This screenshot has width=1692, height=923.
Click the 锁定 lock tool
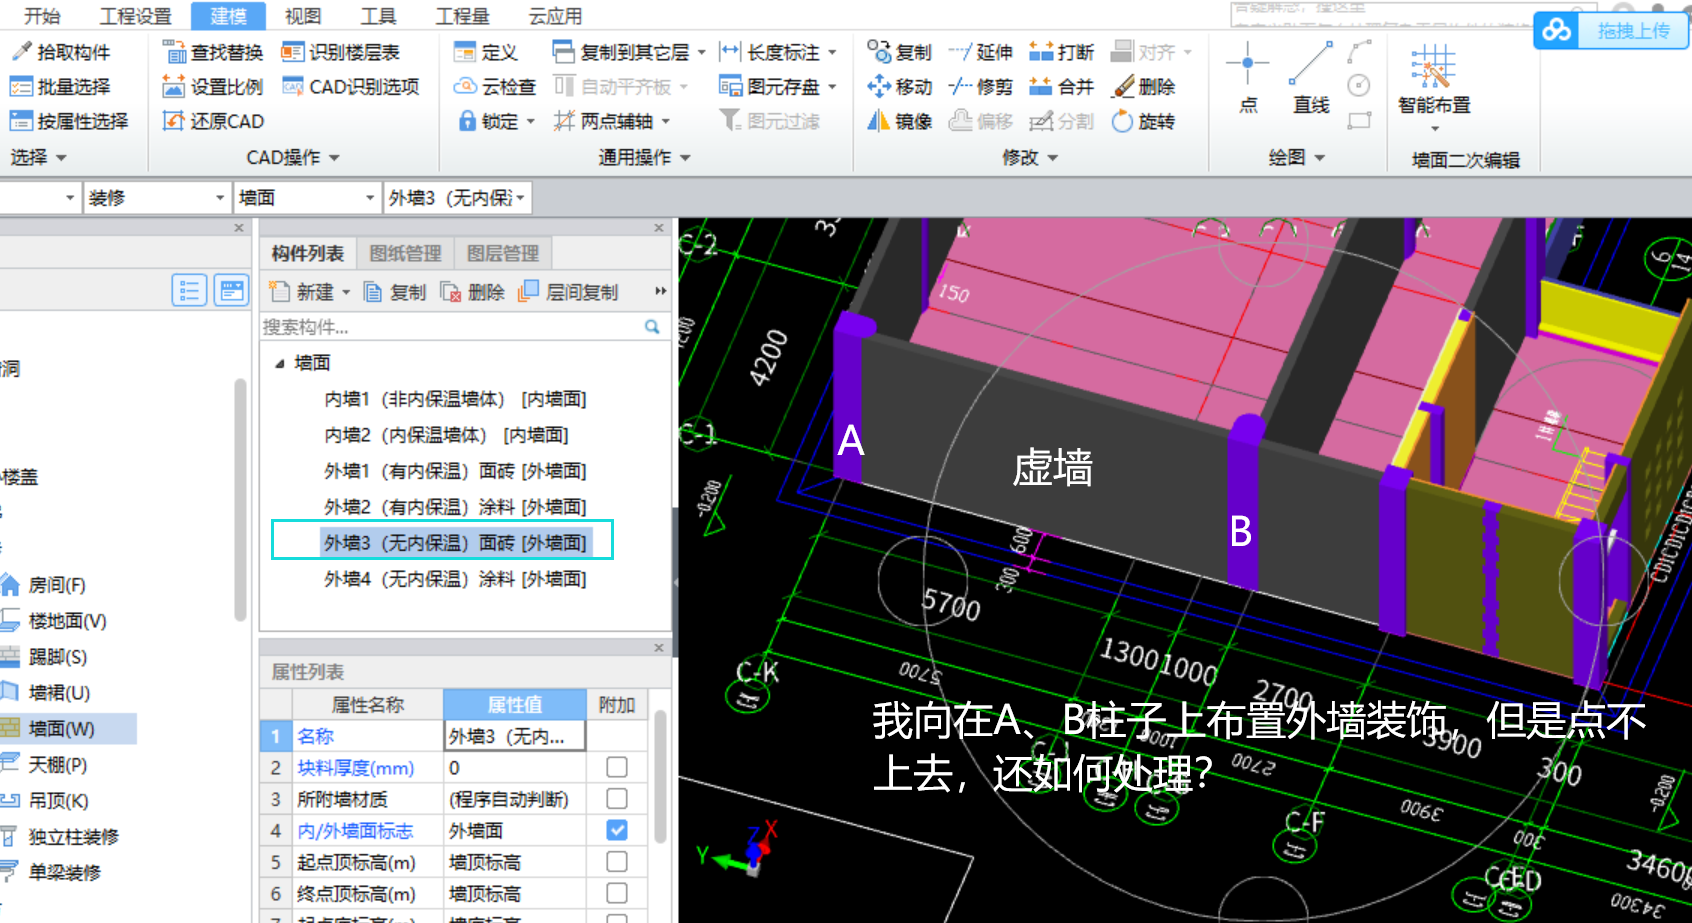(x=495, y=121)
